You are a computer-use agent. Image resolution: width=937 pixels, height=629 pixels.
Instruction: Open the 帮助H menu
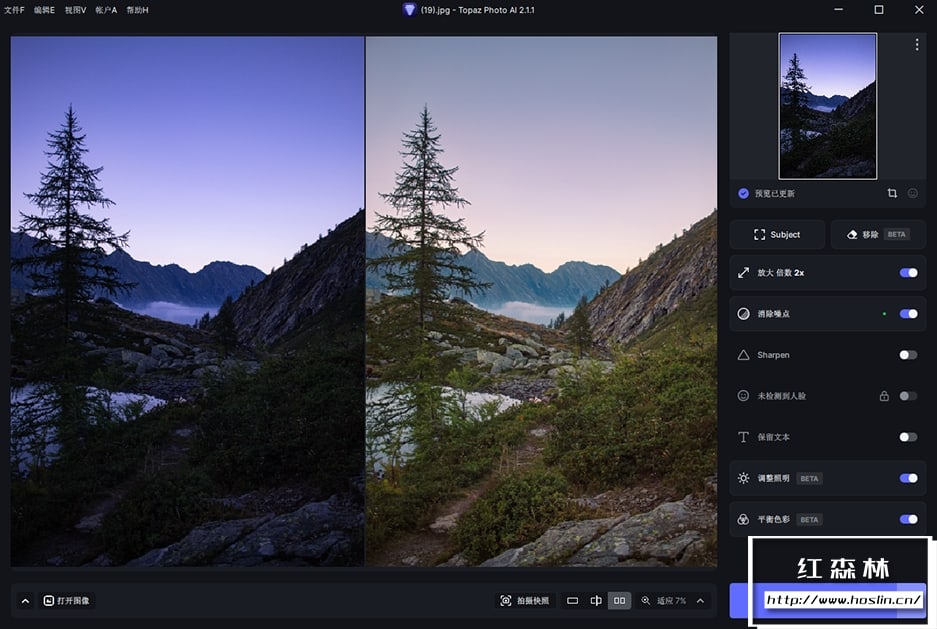click(x=137, y=10)
